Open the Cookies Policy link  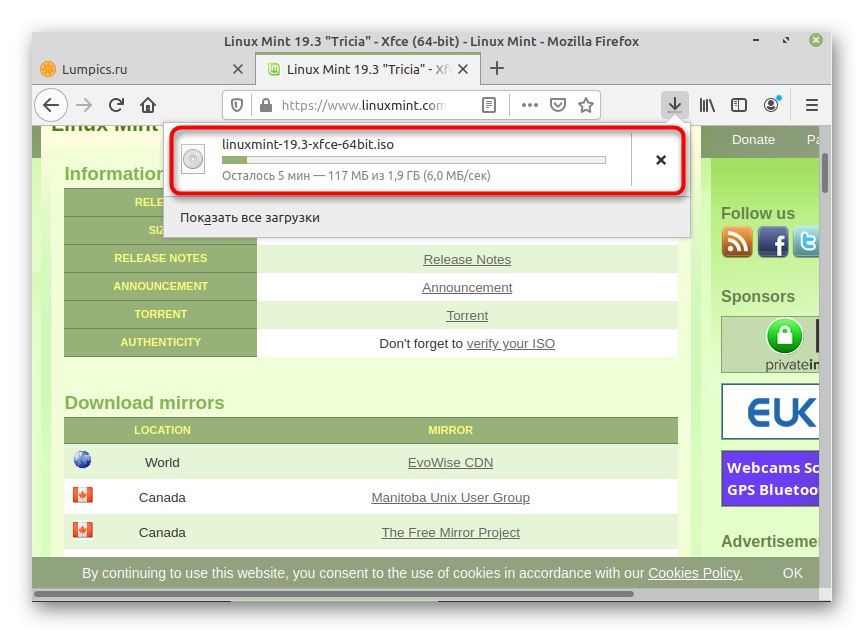tap(695, 573)
